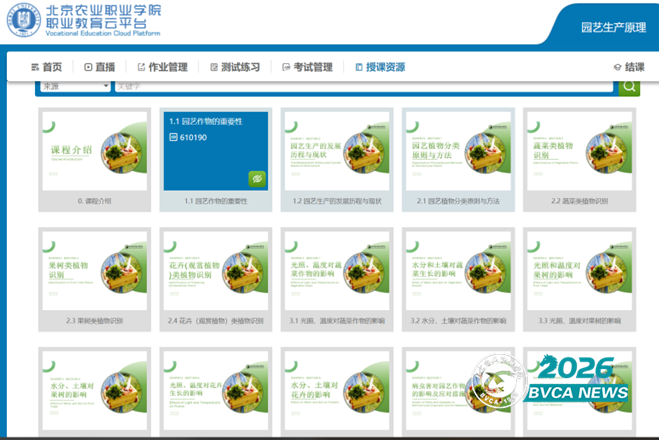Image resolution: width=659 pixels, height=440 pixels.
Task: Click the 园艺生产原理 course title
Action: [613, 27]
